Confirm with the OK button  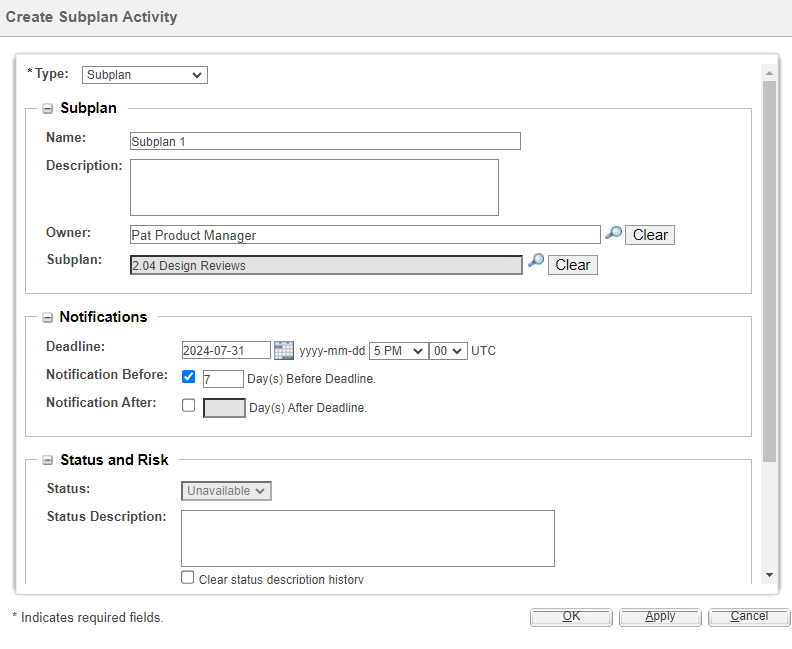571,617
